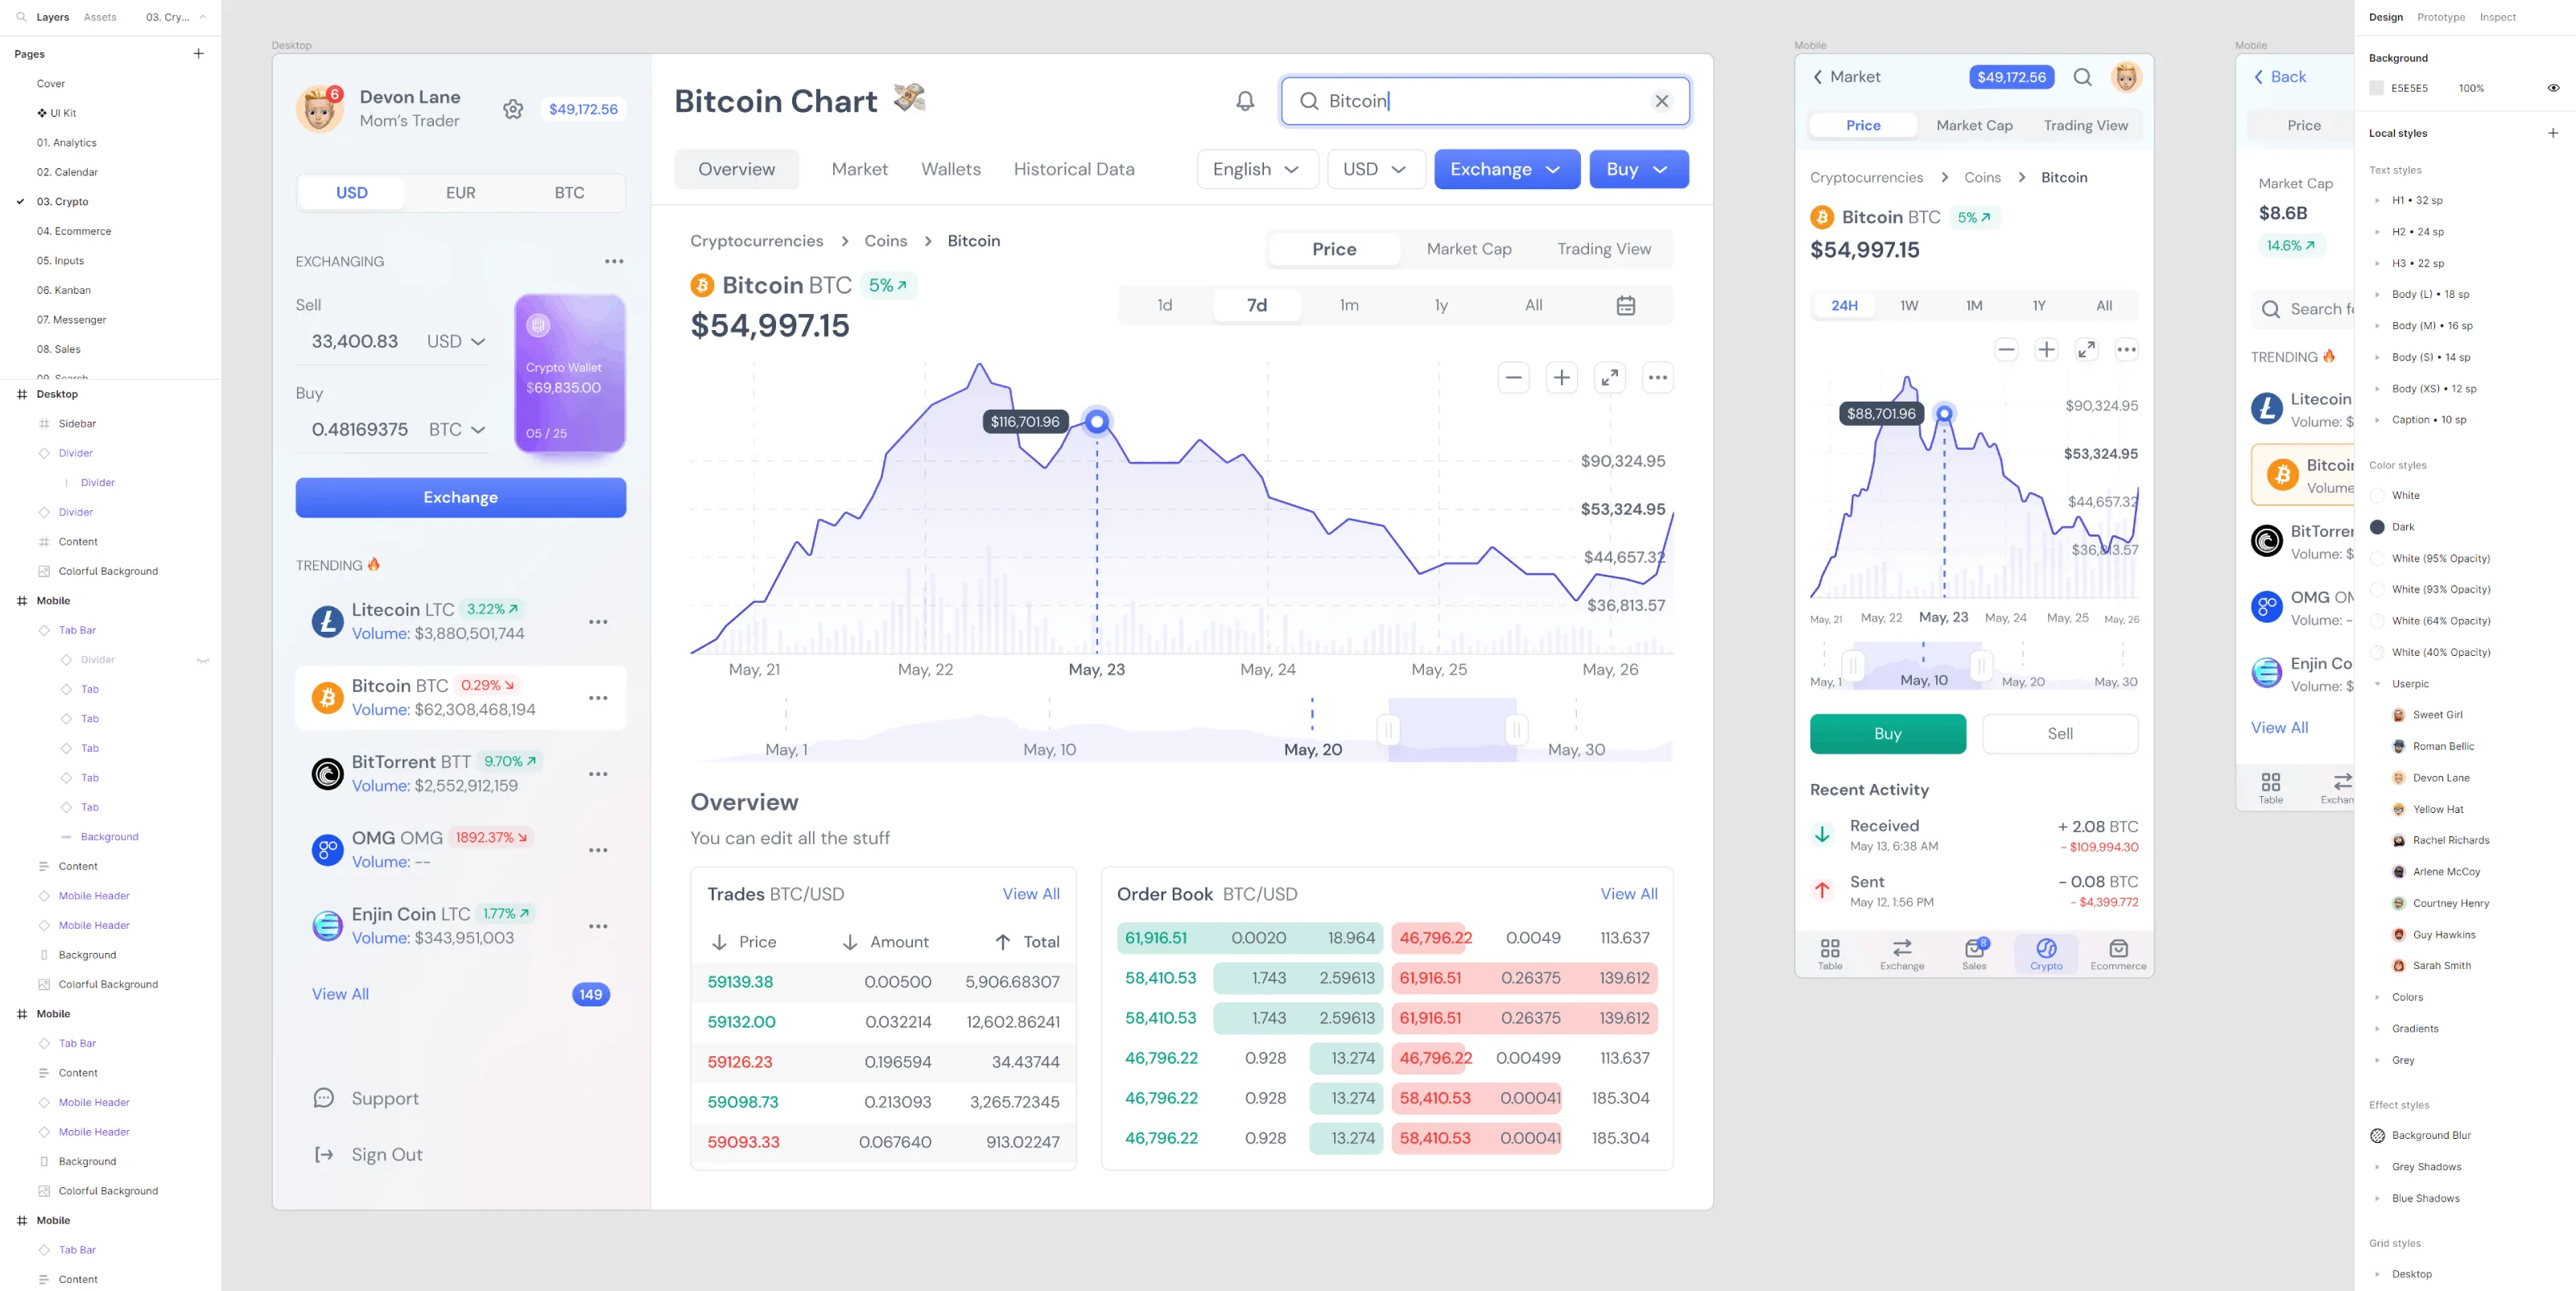Clear the Bitcoin search field with X

point(1661,101)
